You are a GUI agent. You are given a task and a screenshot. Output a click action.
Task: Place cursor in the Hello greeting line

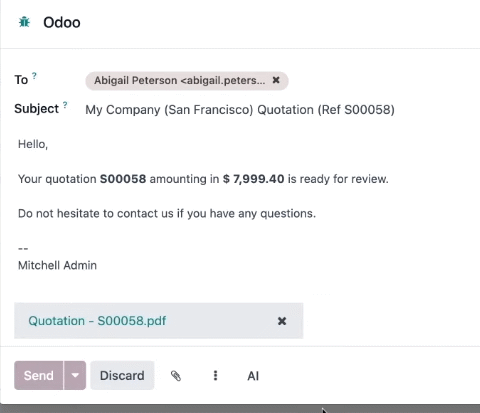(33, 144)
